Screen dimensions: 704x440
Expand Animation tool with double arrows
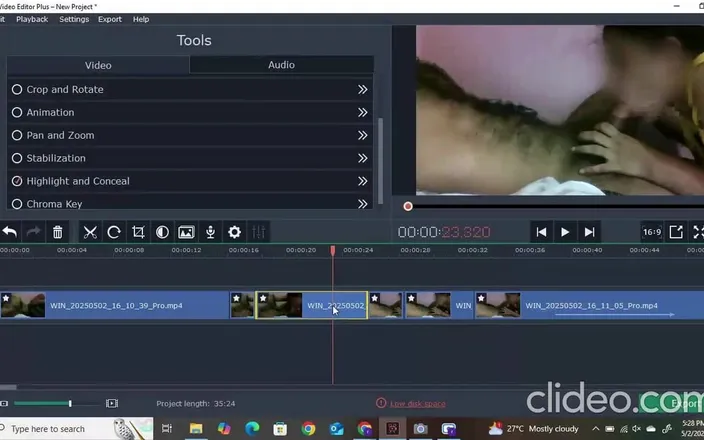point(362,112)
